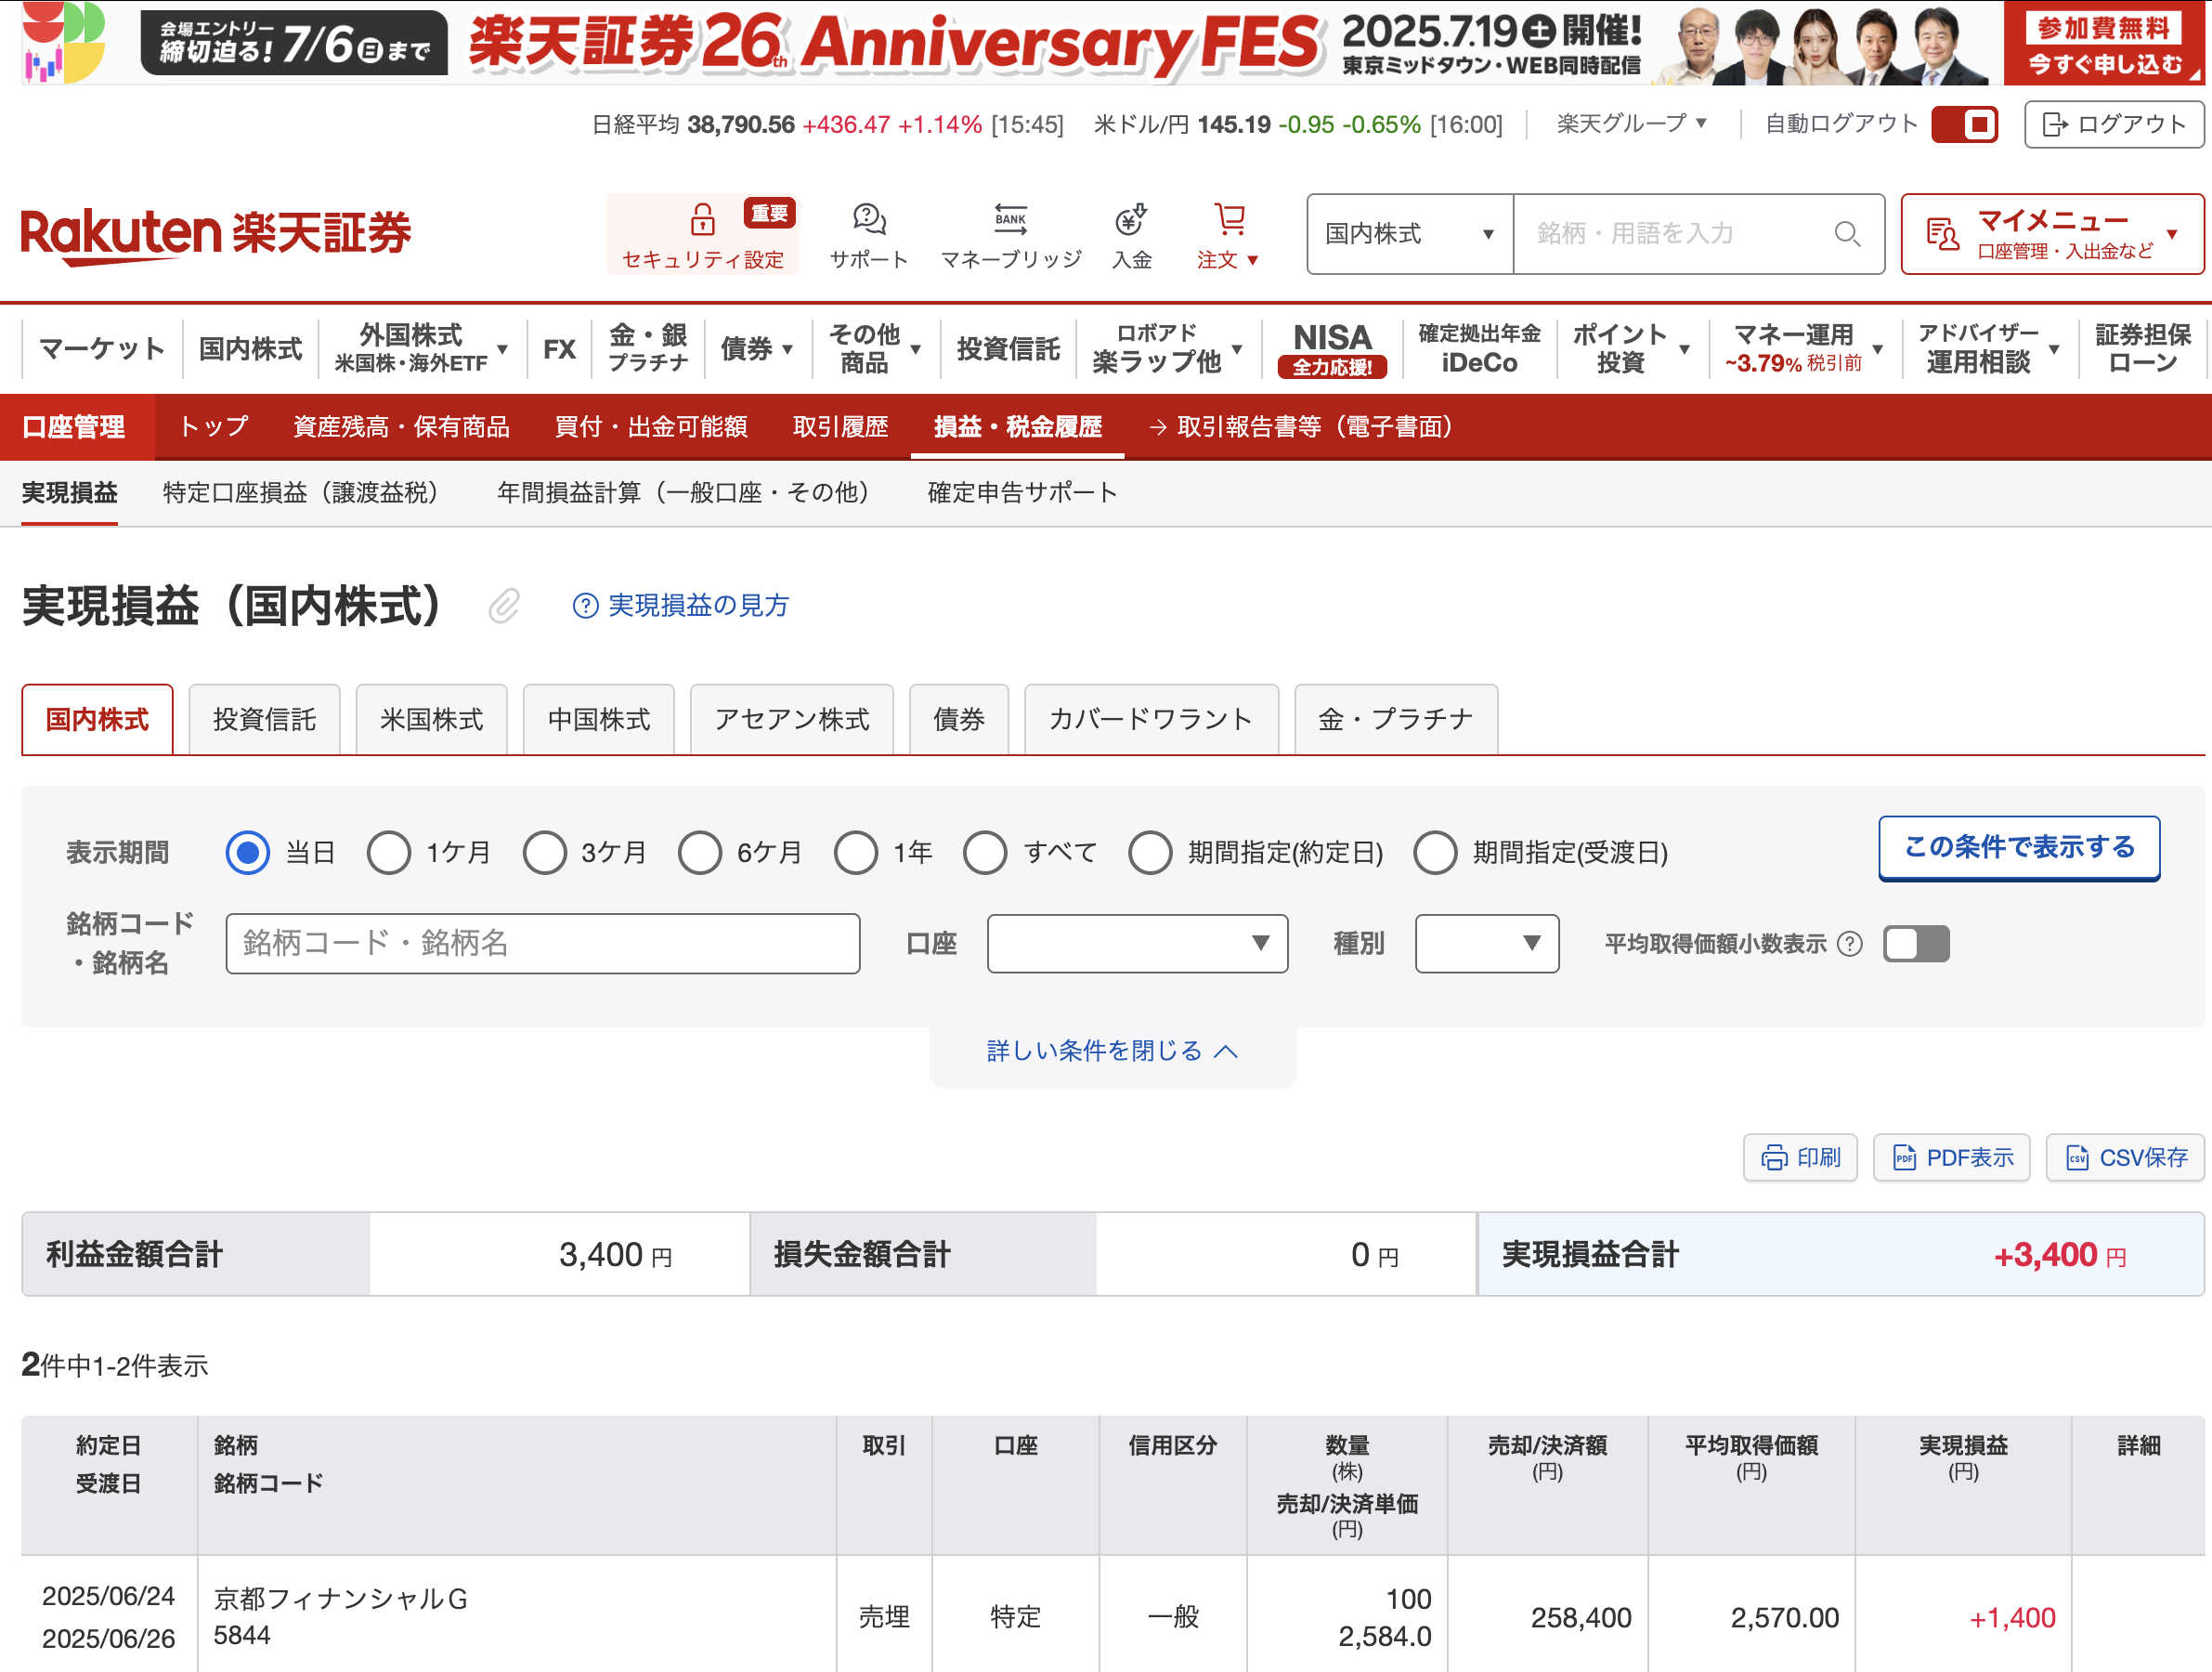This screenshot has width=2212, height=1672.
Task: Open 買付・出金可能額 menu item
Action: (x=651, y=427)
